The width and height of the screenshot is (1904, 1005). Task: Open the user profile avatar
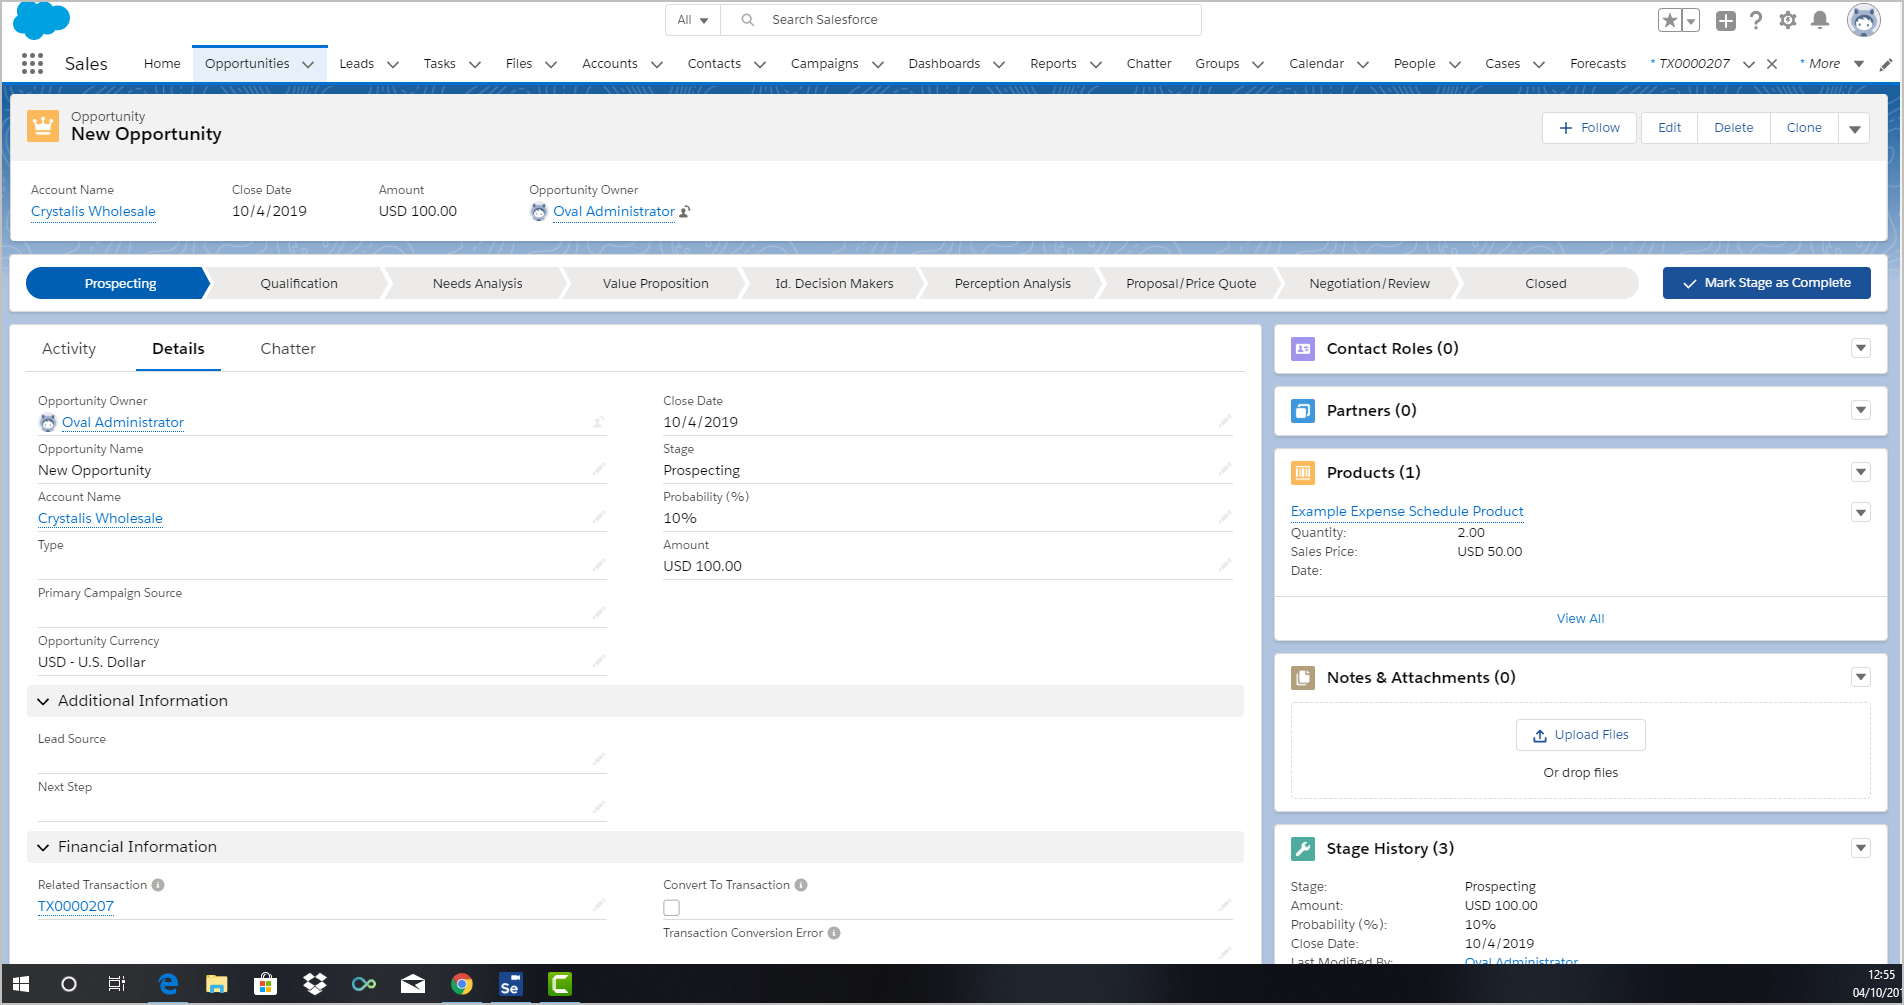(x=1864, y=20)
